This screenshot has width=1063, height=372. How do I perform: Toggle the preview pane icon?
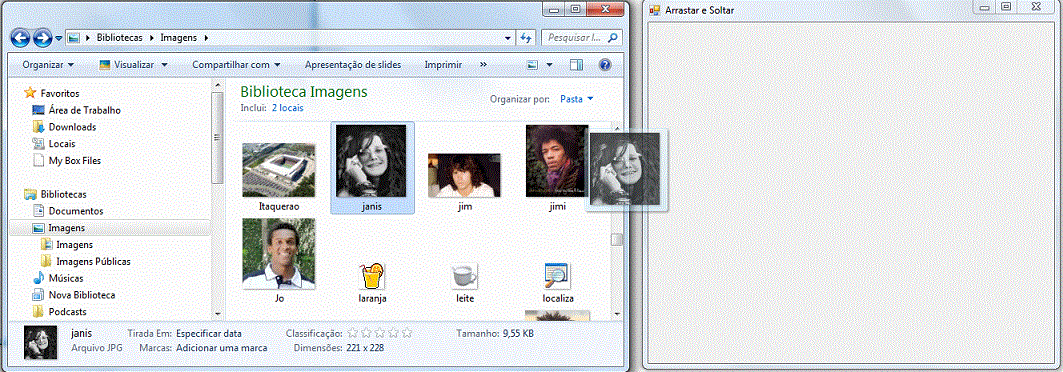[576, 65]
